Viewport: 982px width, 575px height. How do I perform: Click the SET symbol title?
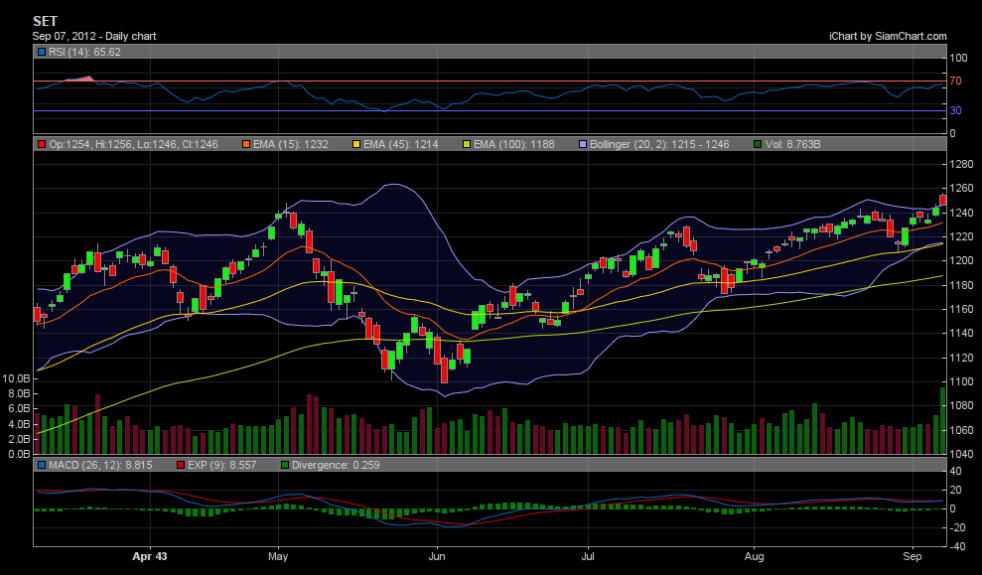click(44, 20)
